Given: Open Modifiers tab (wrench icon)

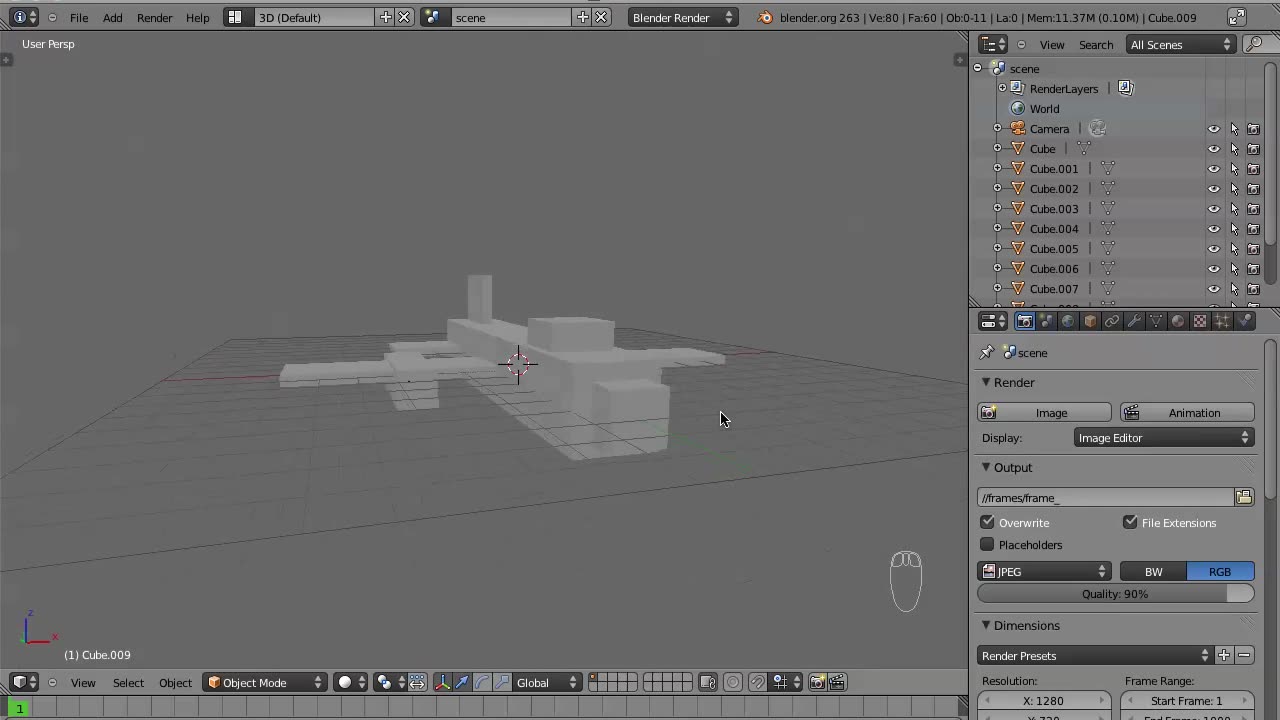Looking at the screenshot, I should (x=1134, y=321).
